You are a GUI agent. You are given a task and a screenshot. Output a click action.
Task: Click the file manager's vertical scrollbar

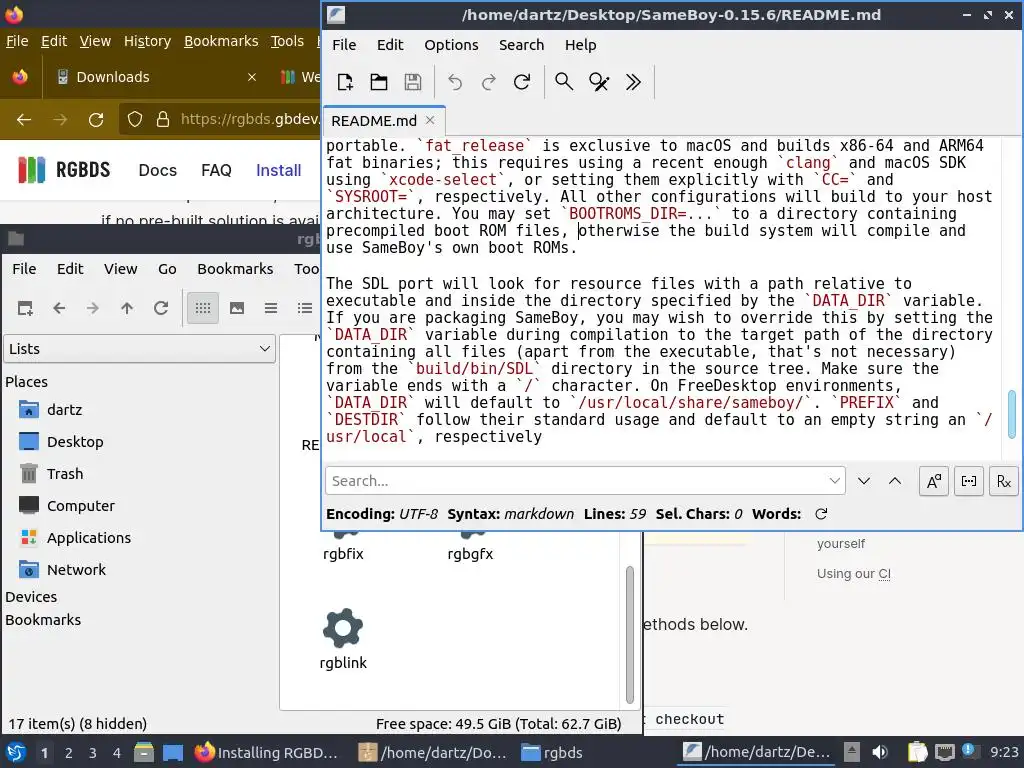pyautogui.click(x=630, y=634)
